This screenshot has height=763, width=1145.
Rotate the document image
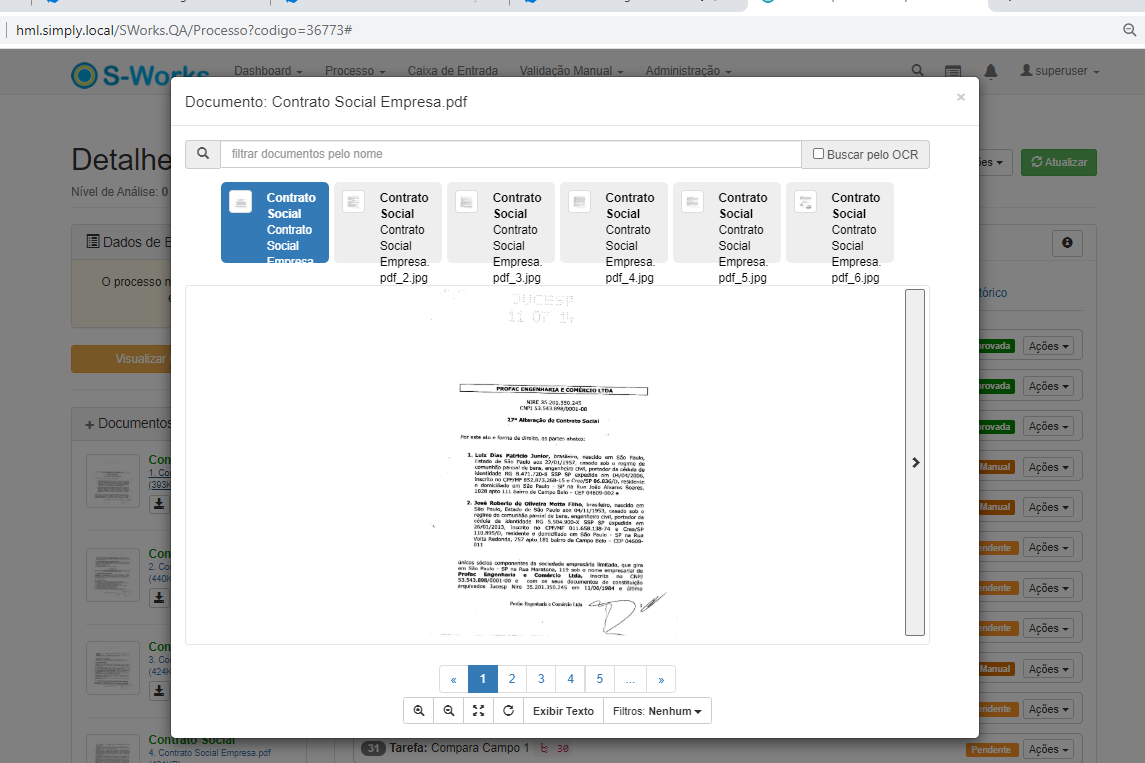pyautogui.click(x=508, y=710)
